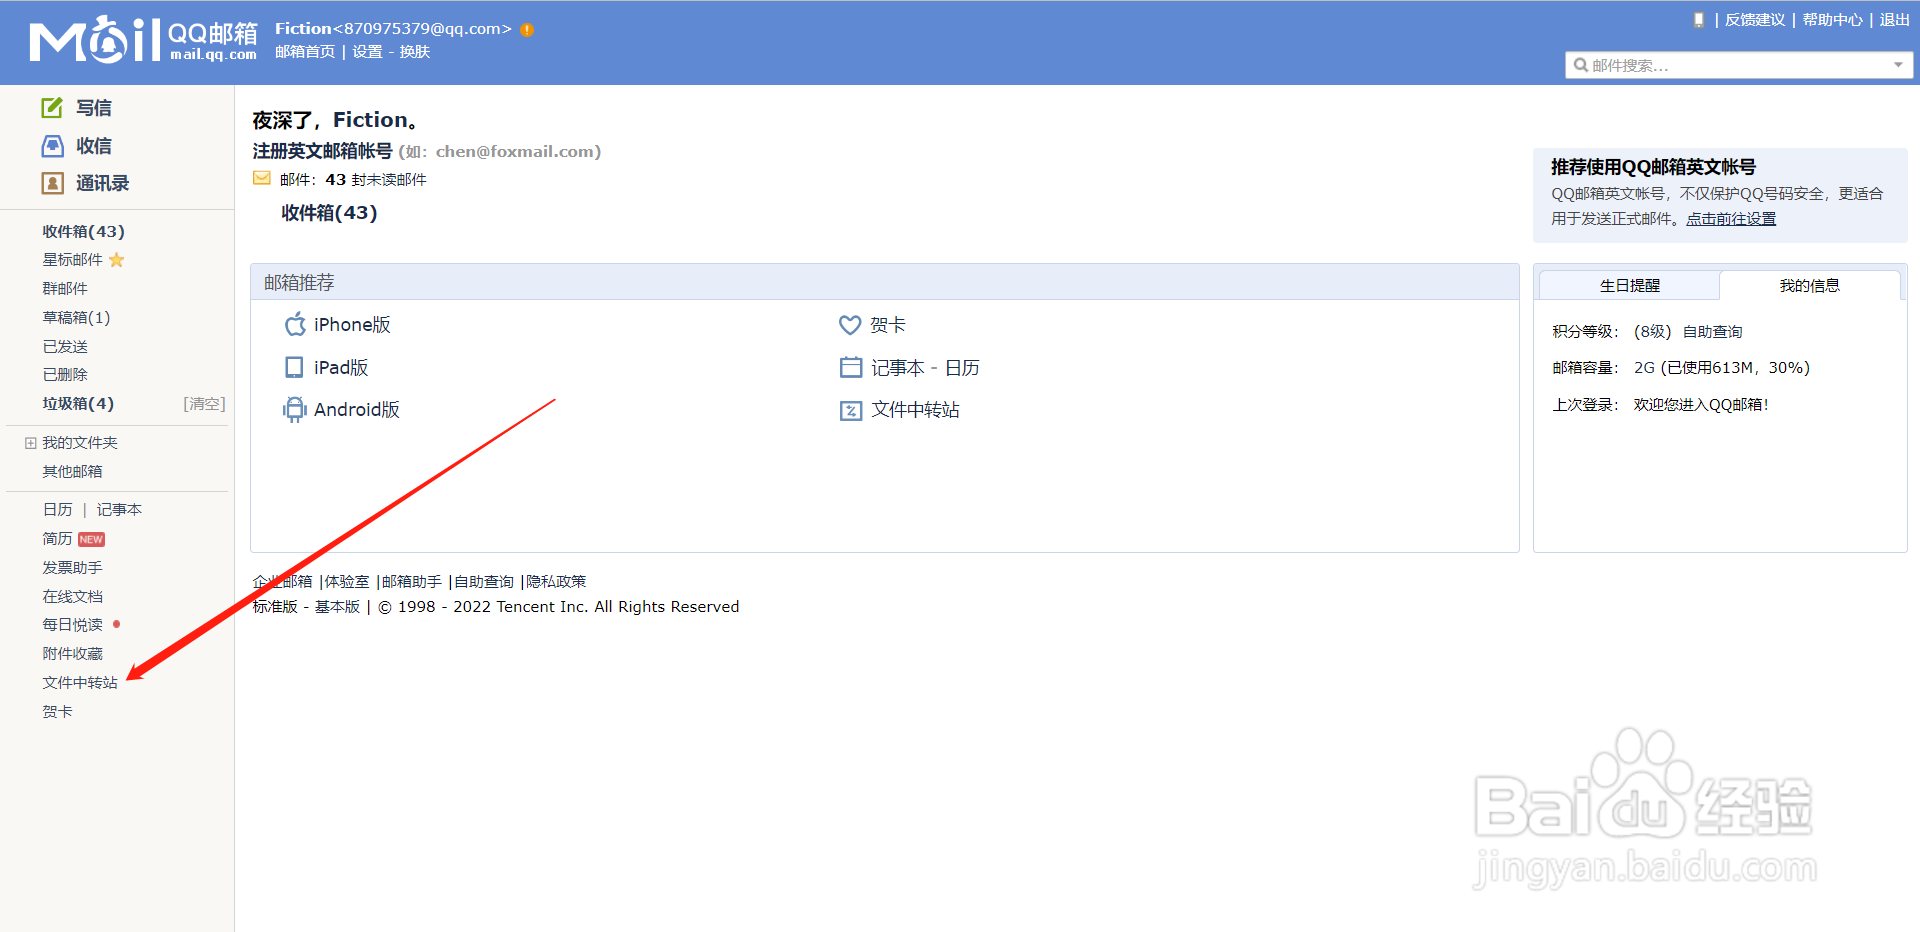Open footer link 体验室
Image resolution: width=1920 pixels, height=932 pixels.
point(347,582)
